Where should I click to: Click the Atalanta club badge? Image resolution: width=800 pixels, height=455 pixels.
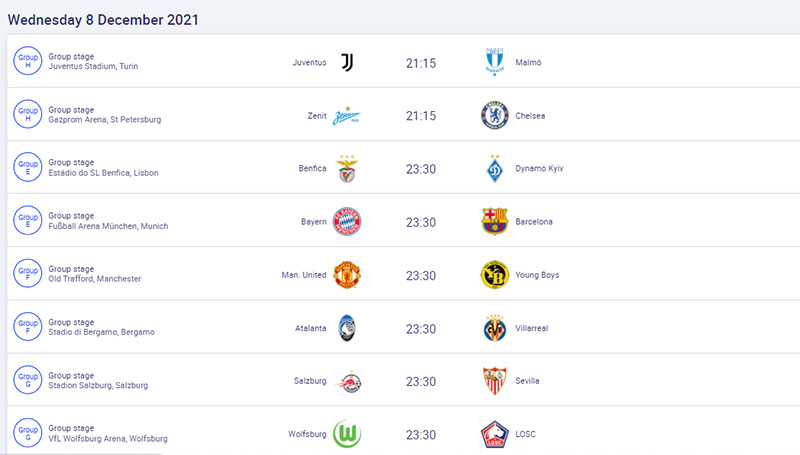click(x=347, y=328)
